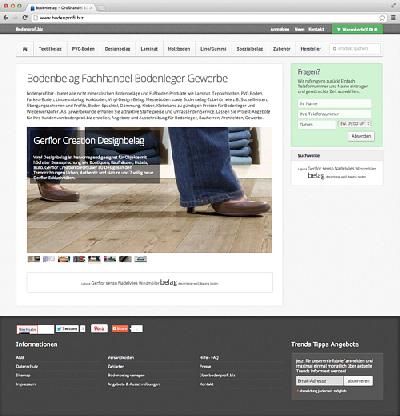The width and height of the screenshot is (400, 416).
Task: Click the belag tag below the slideshow
Action: [x=168, y=282]
